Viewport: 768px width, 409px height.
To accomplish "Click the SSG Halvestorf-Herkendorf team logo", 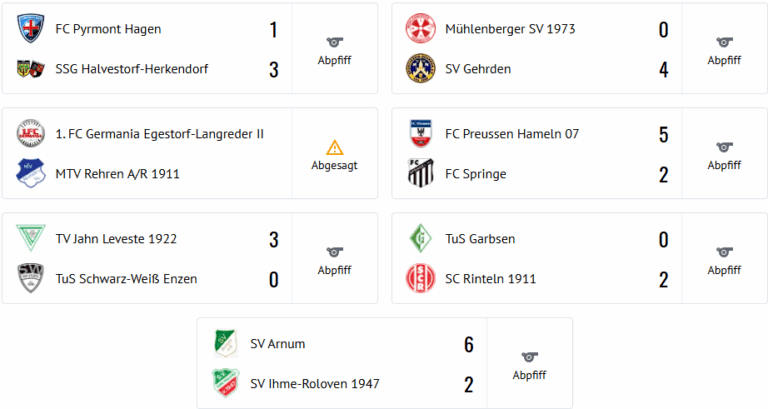I will coord(31,69).
